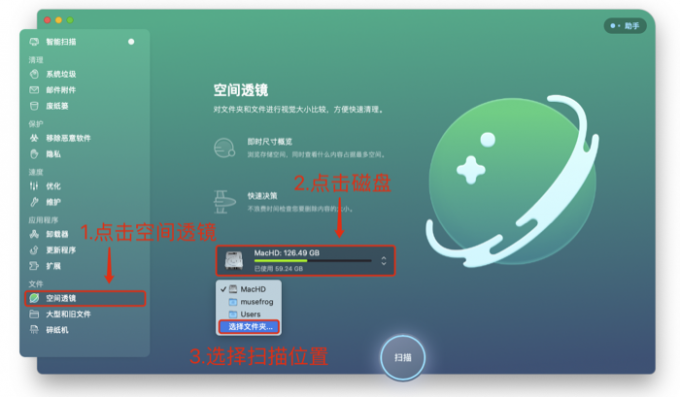Viewport: 680px width, 397px height.
Task: Click the 即时尺寸概览 feature title
Action: click(270, 141)
